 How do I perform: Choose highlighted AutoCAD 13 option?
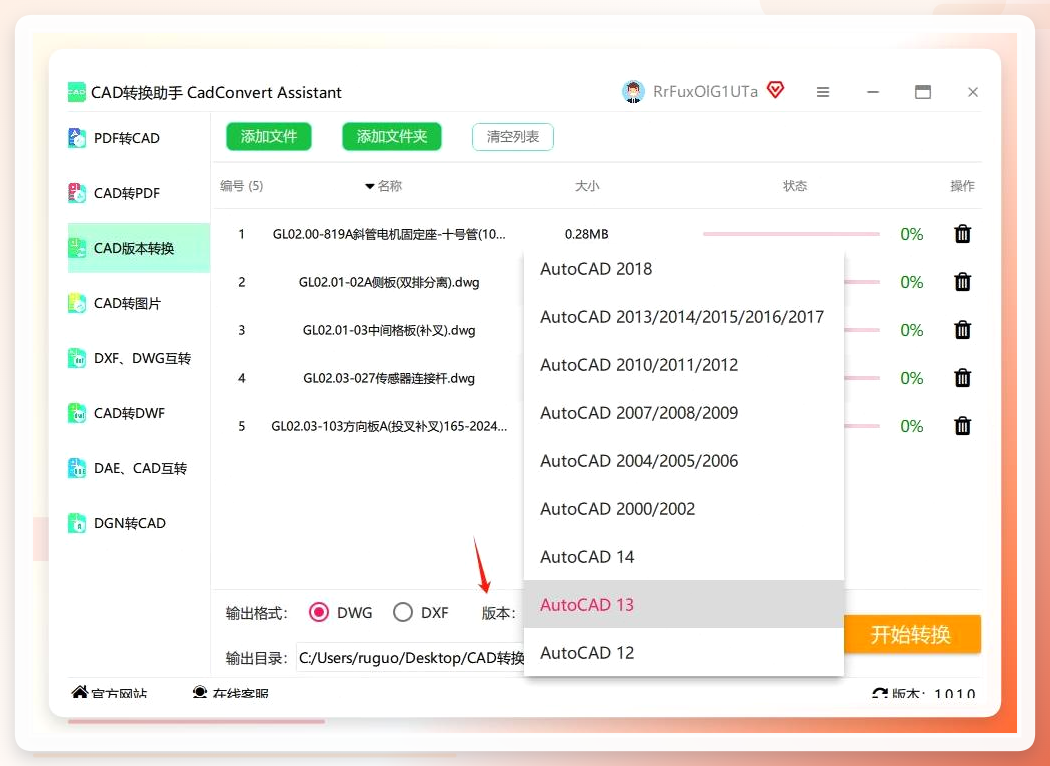coord(684,605)
